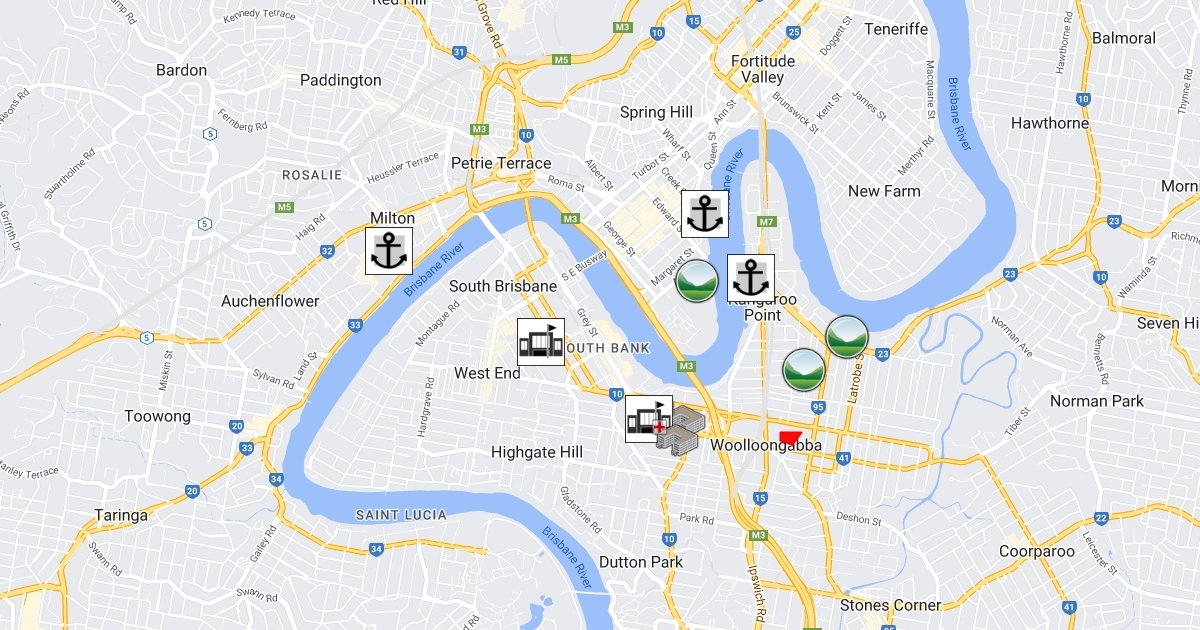Select the grey buildings marker near Woolloongabba

[x=680, y=432]
